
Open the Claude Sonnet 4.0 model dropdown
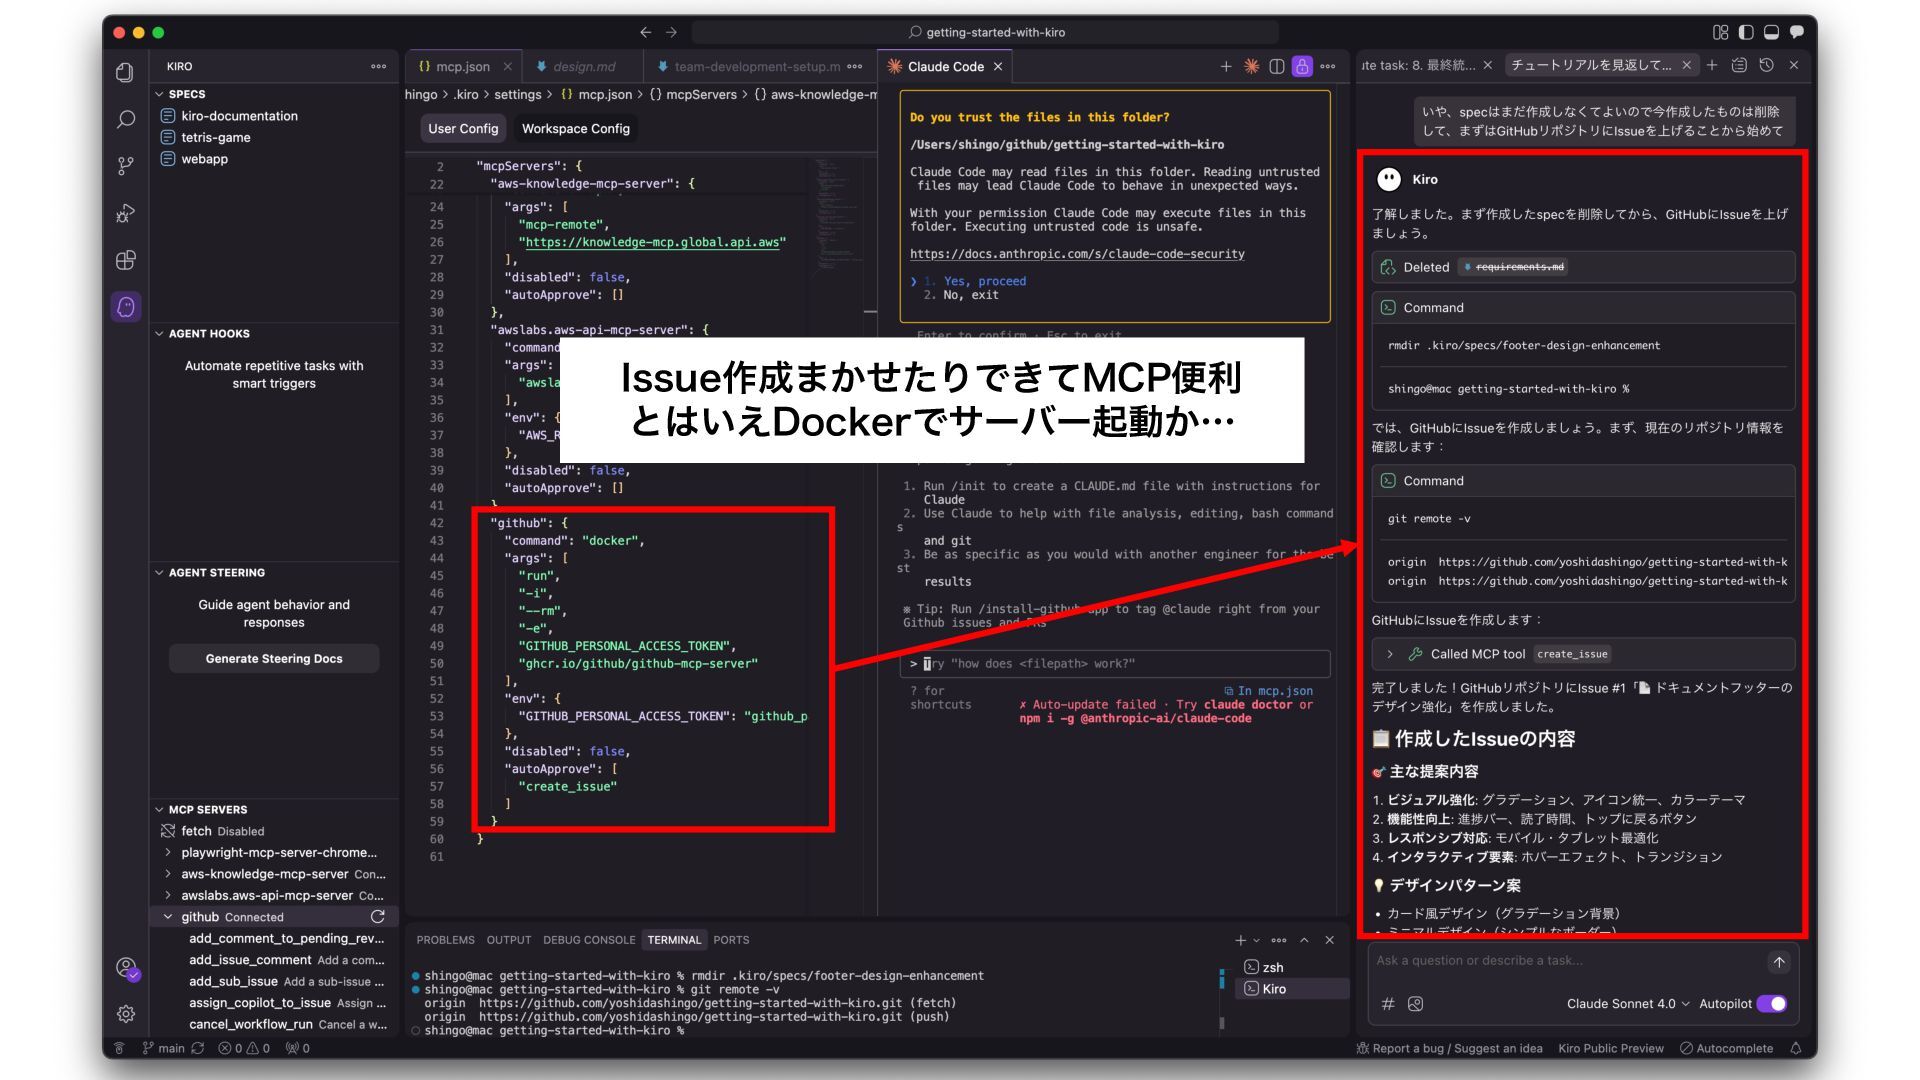[1628, 1004]
